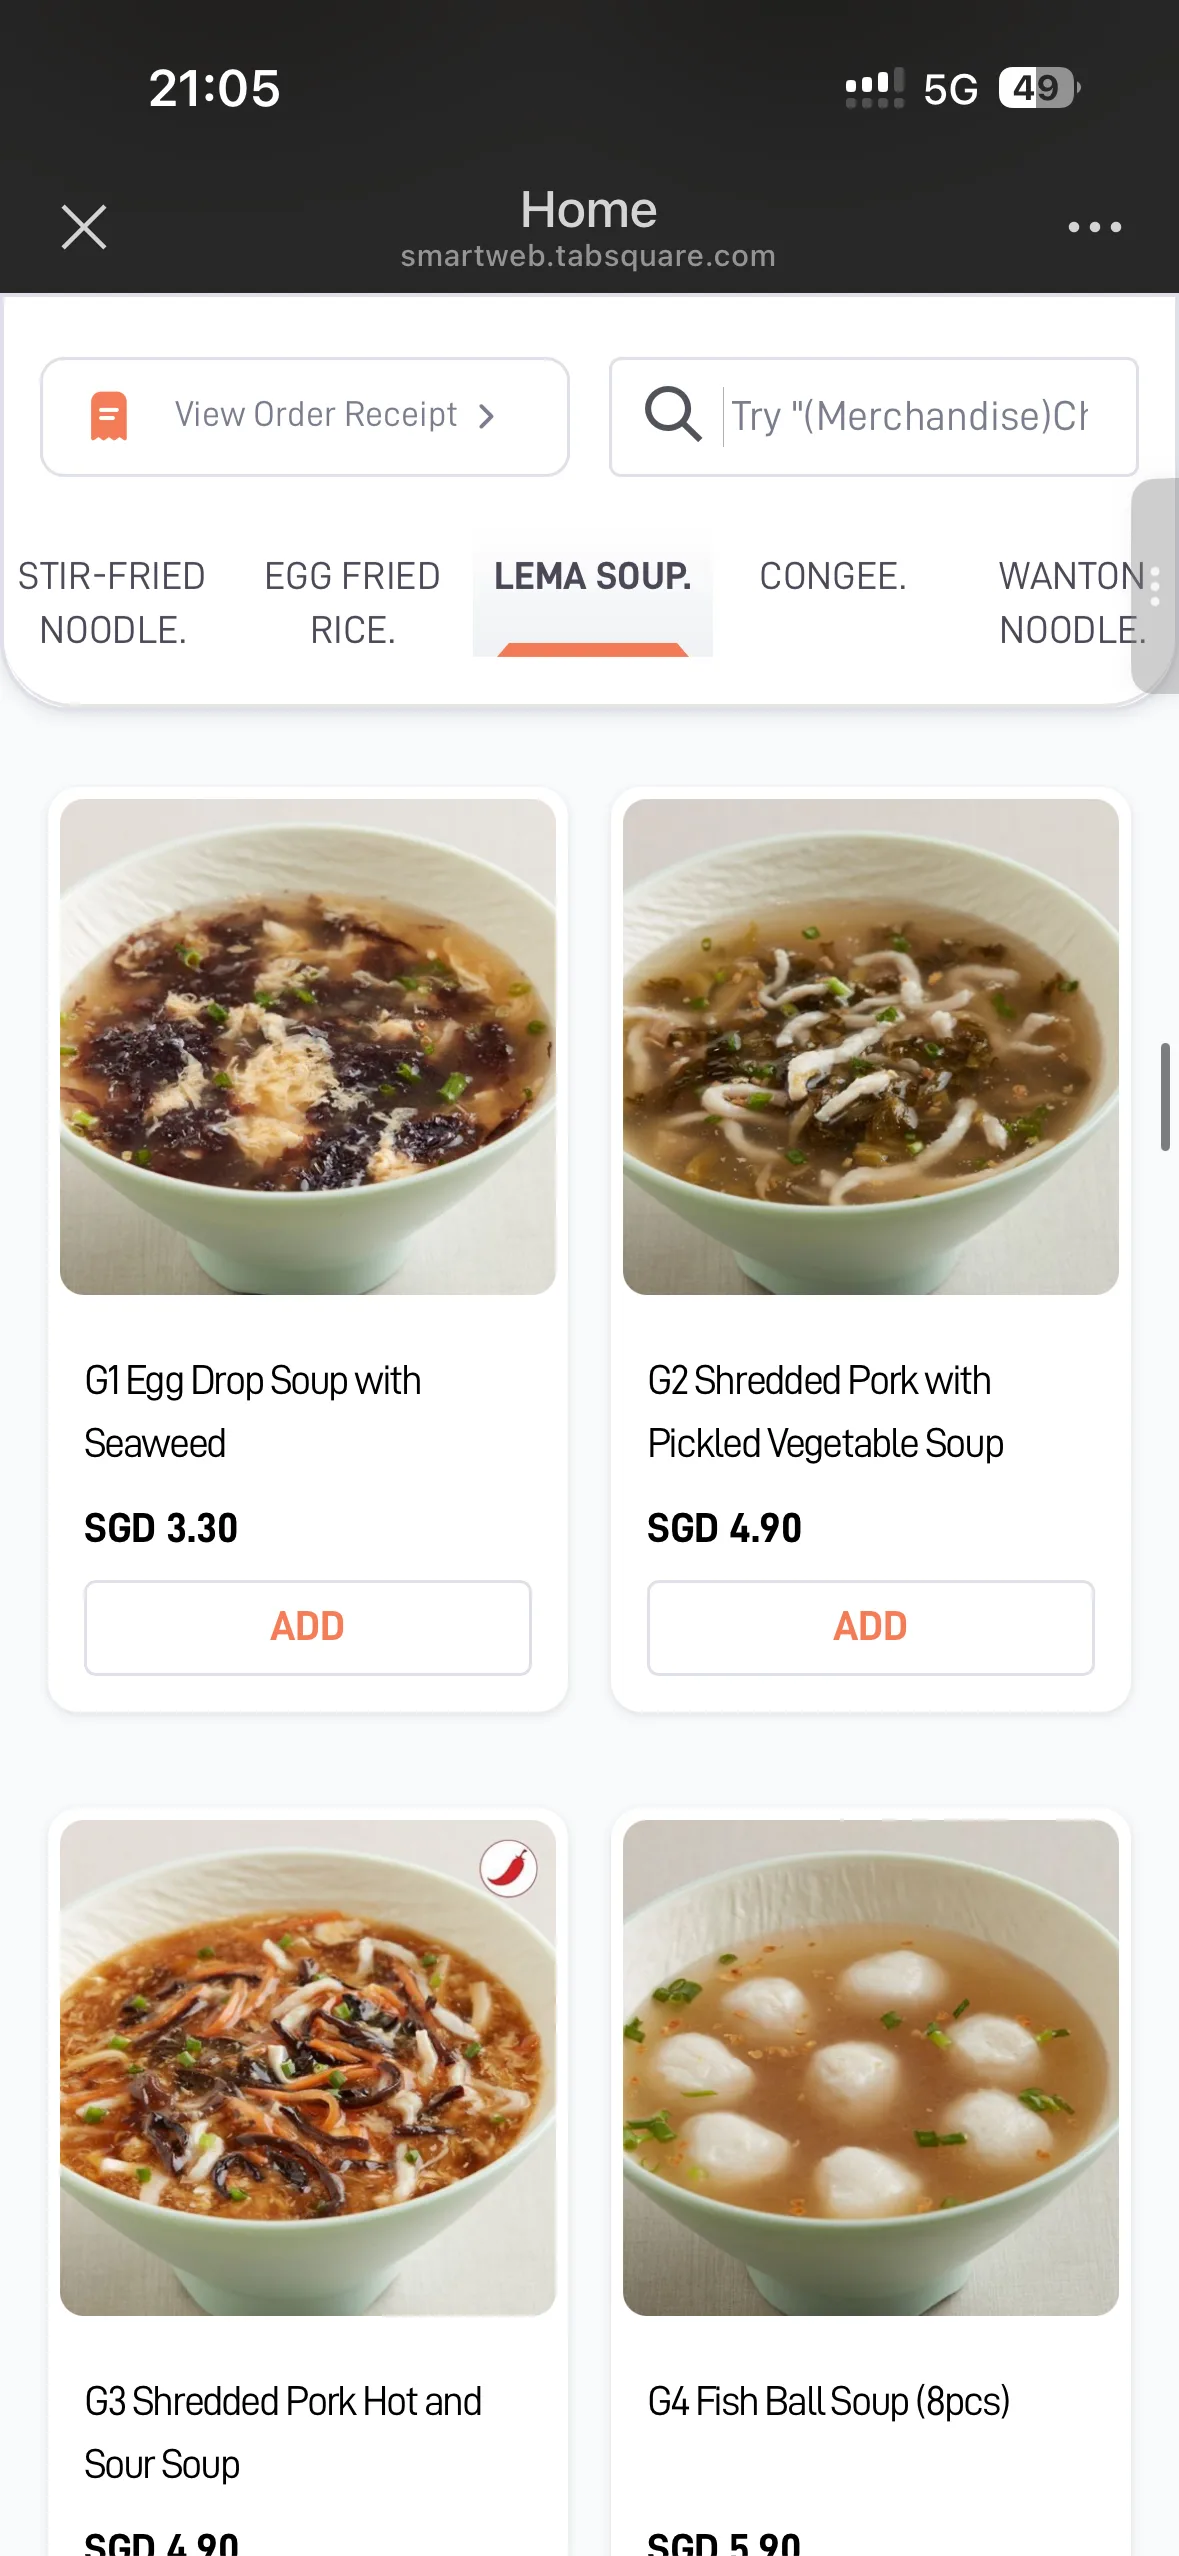
Task: Add G1 Egg Drop Soup with Seaweed
Action: (x=308, y=1627)
